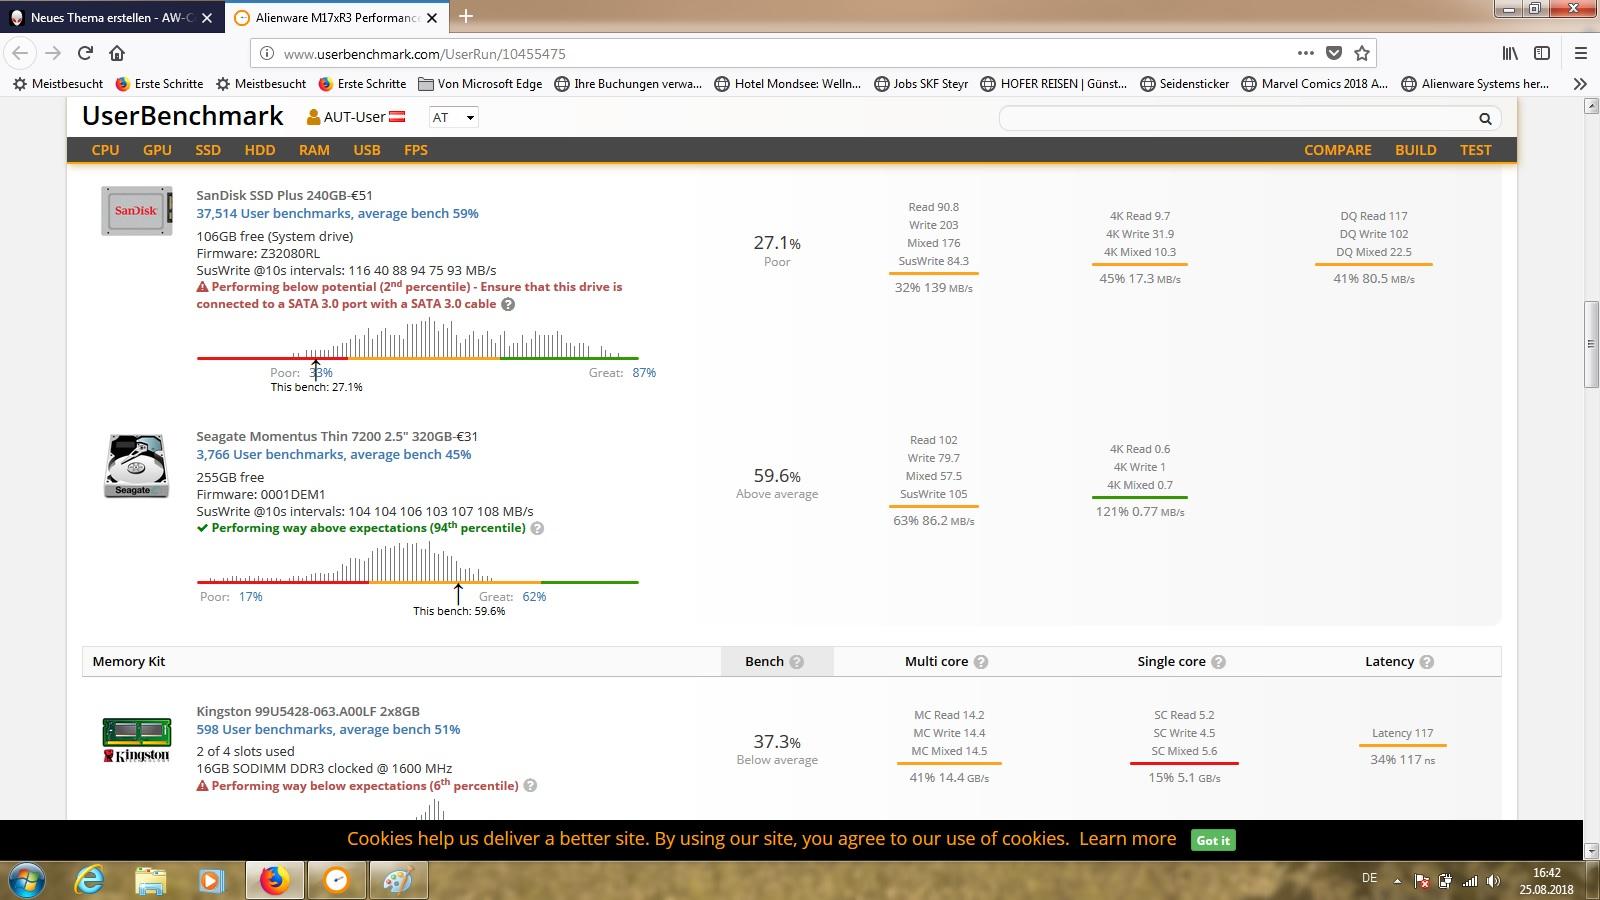Switch to the Firefox taskbar button
The height and width of the screenshot is (900, 1600).
click(x=274, y=880)
